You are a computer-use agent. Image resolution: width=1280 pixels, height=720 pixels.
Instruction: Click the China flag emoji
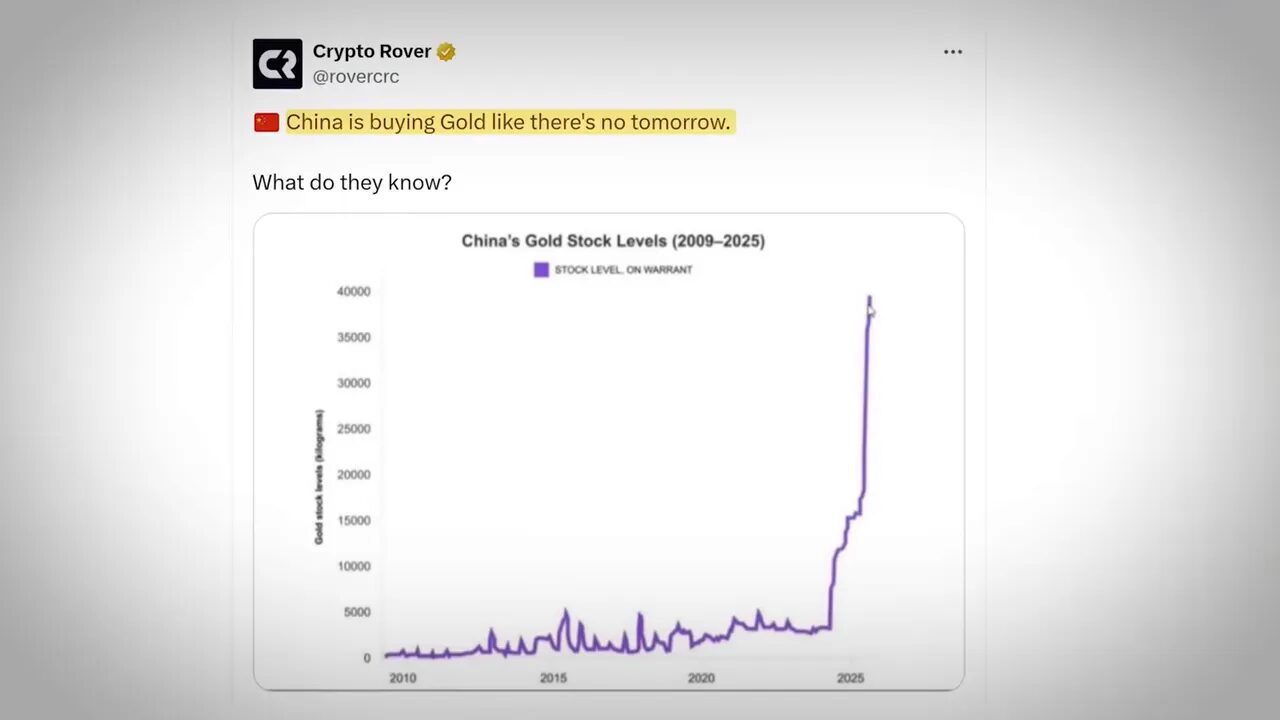(266, 122)
